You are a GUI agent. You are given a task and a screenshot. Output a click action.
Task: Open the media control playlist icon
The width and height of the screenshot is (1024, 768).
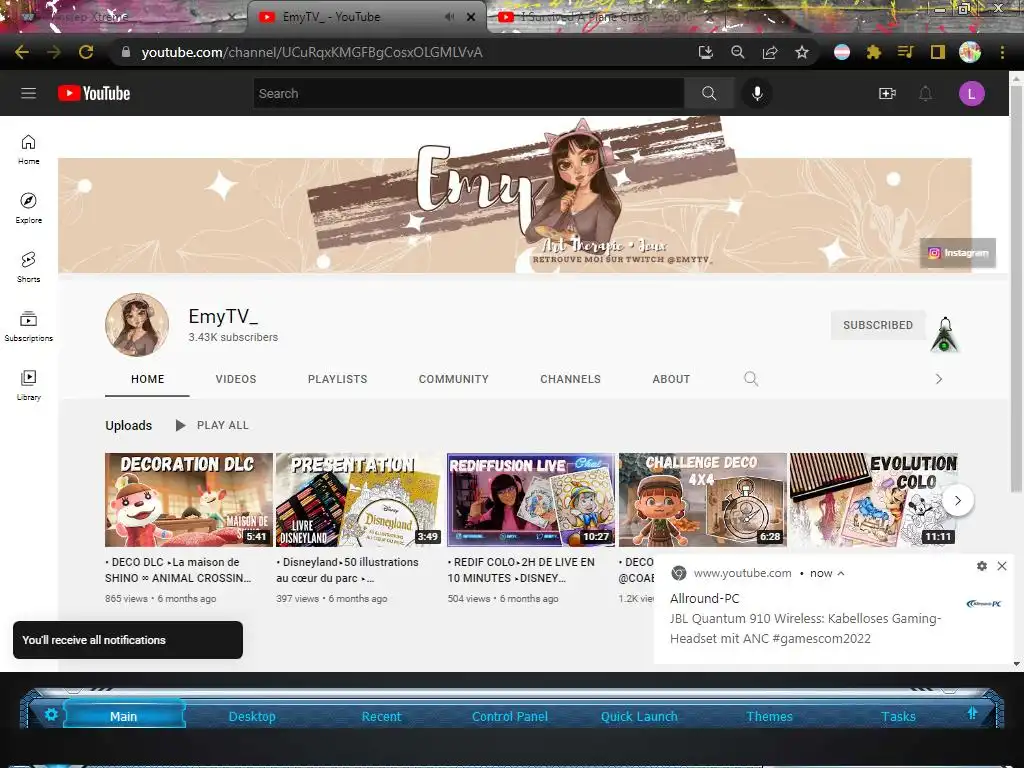coord(905,52)
